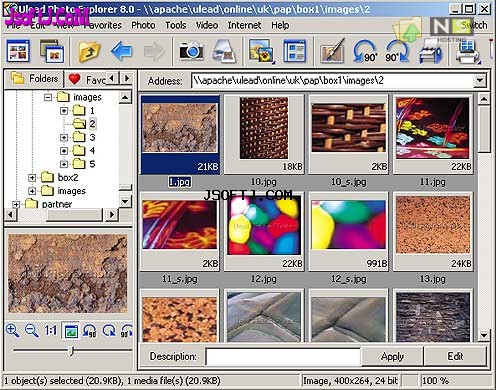Go up one folder level icon

click(89, 51)
